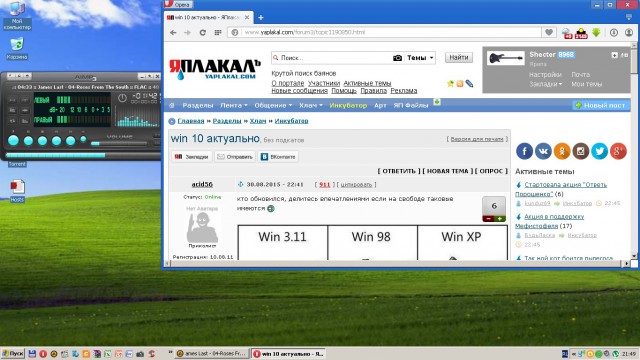Upvote the post with green plus

(x=500, y=219)
